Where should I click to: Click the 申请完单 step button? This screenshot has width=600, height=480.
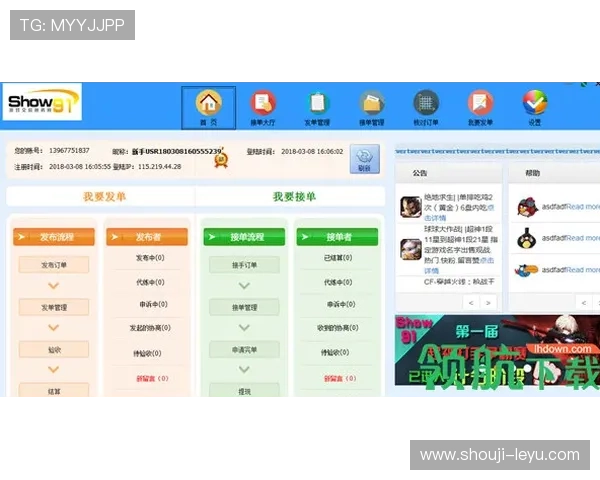(244, 349)
